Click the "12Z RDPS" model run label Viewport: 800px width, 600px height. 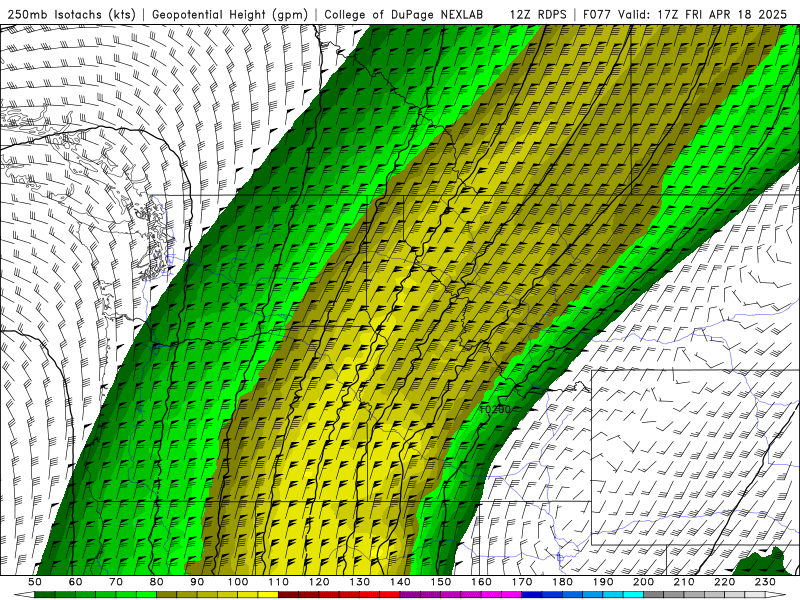point(538,14)
